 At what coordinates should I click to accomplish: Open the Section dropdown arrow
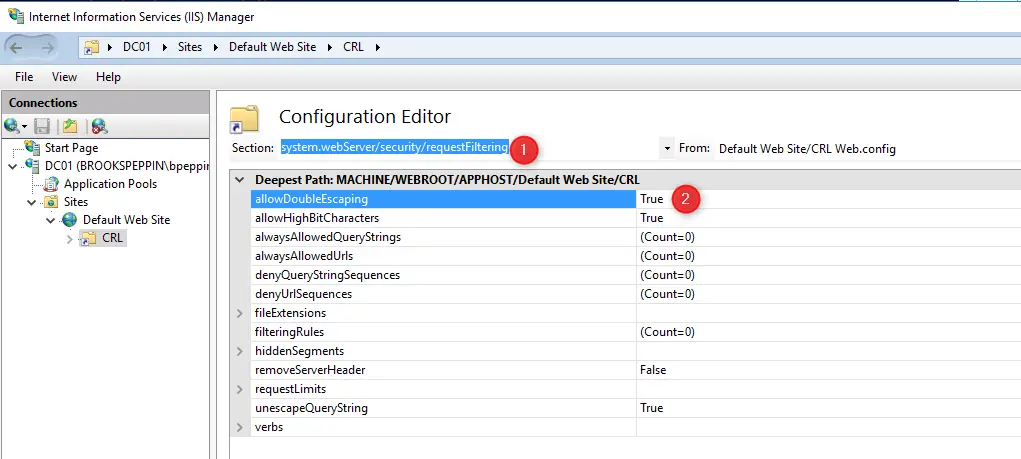[667, 149]
